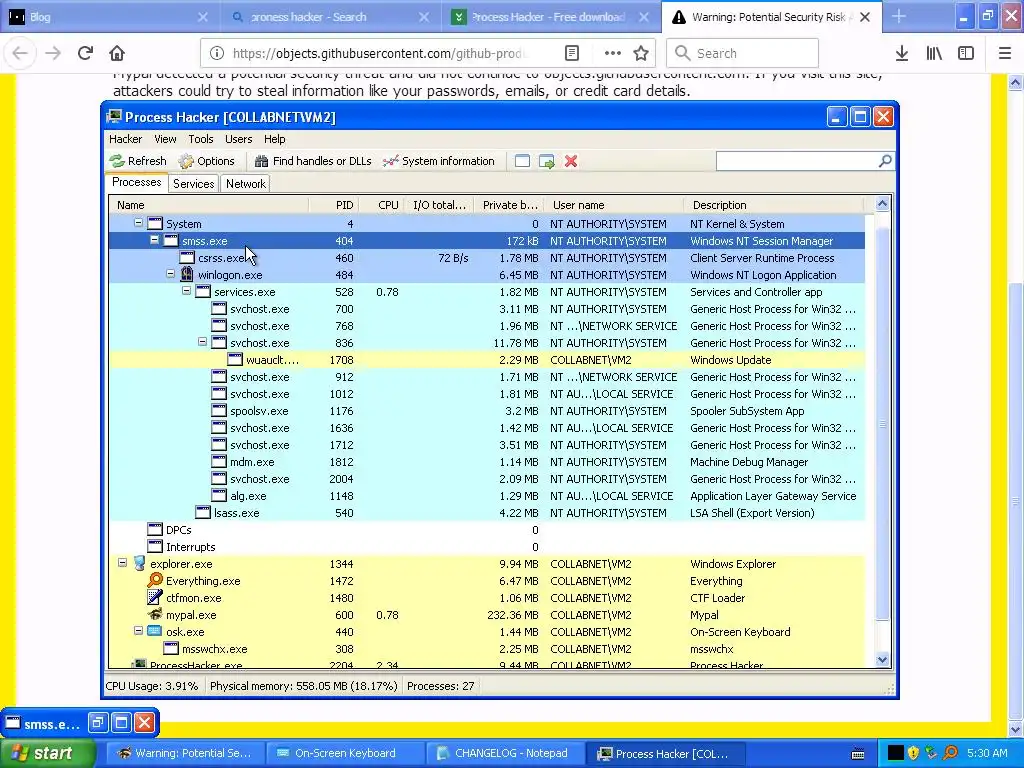
Task: Collapse the explorer.exe tree node
Action: coord(122,562)
